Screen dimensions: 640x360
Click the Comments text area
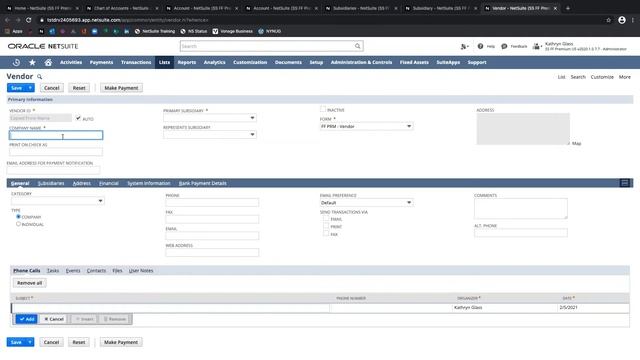(x=520, y=209)
